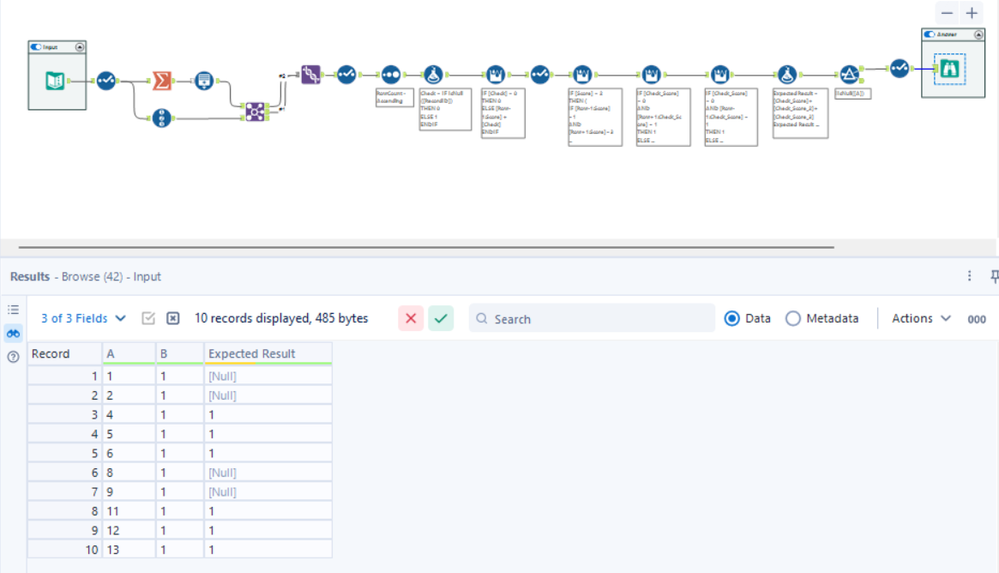Click the 000 number formatting icon

976,319
